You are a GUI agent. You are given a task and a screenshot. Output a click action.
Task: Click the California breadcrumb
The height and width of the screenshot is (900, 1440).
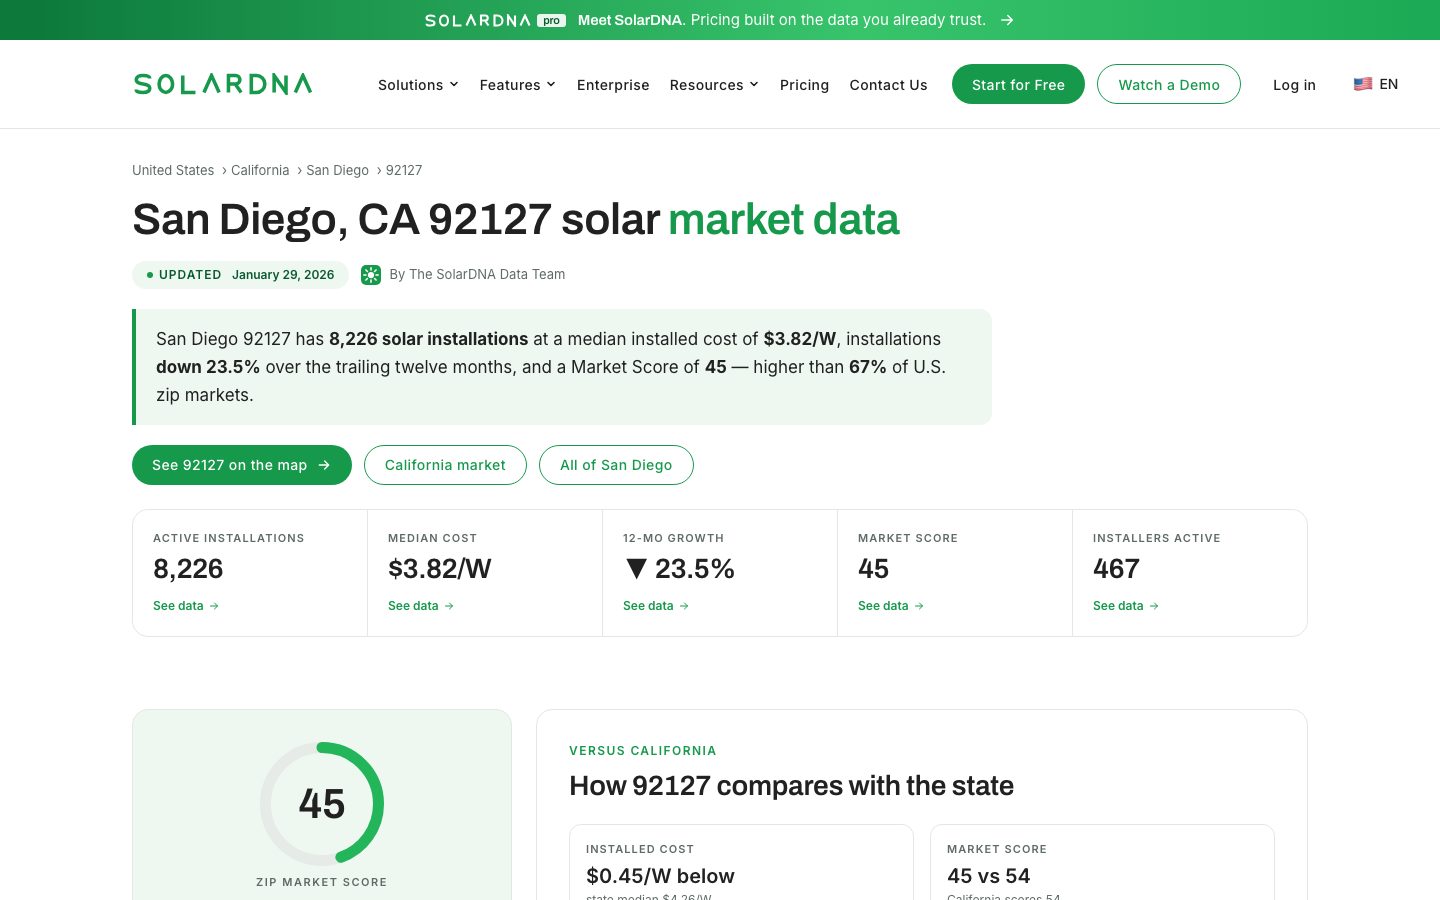click(x=260, y=170)
